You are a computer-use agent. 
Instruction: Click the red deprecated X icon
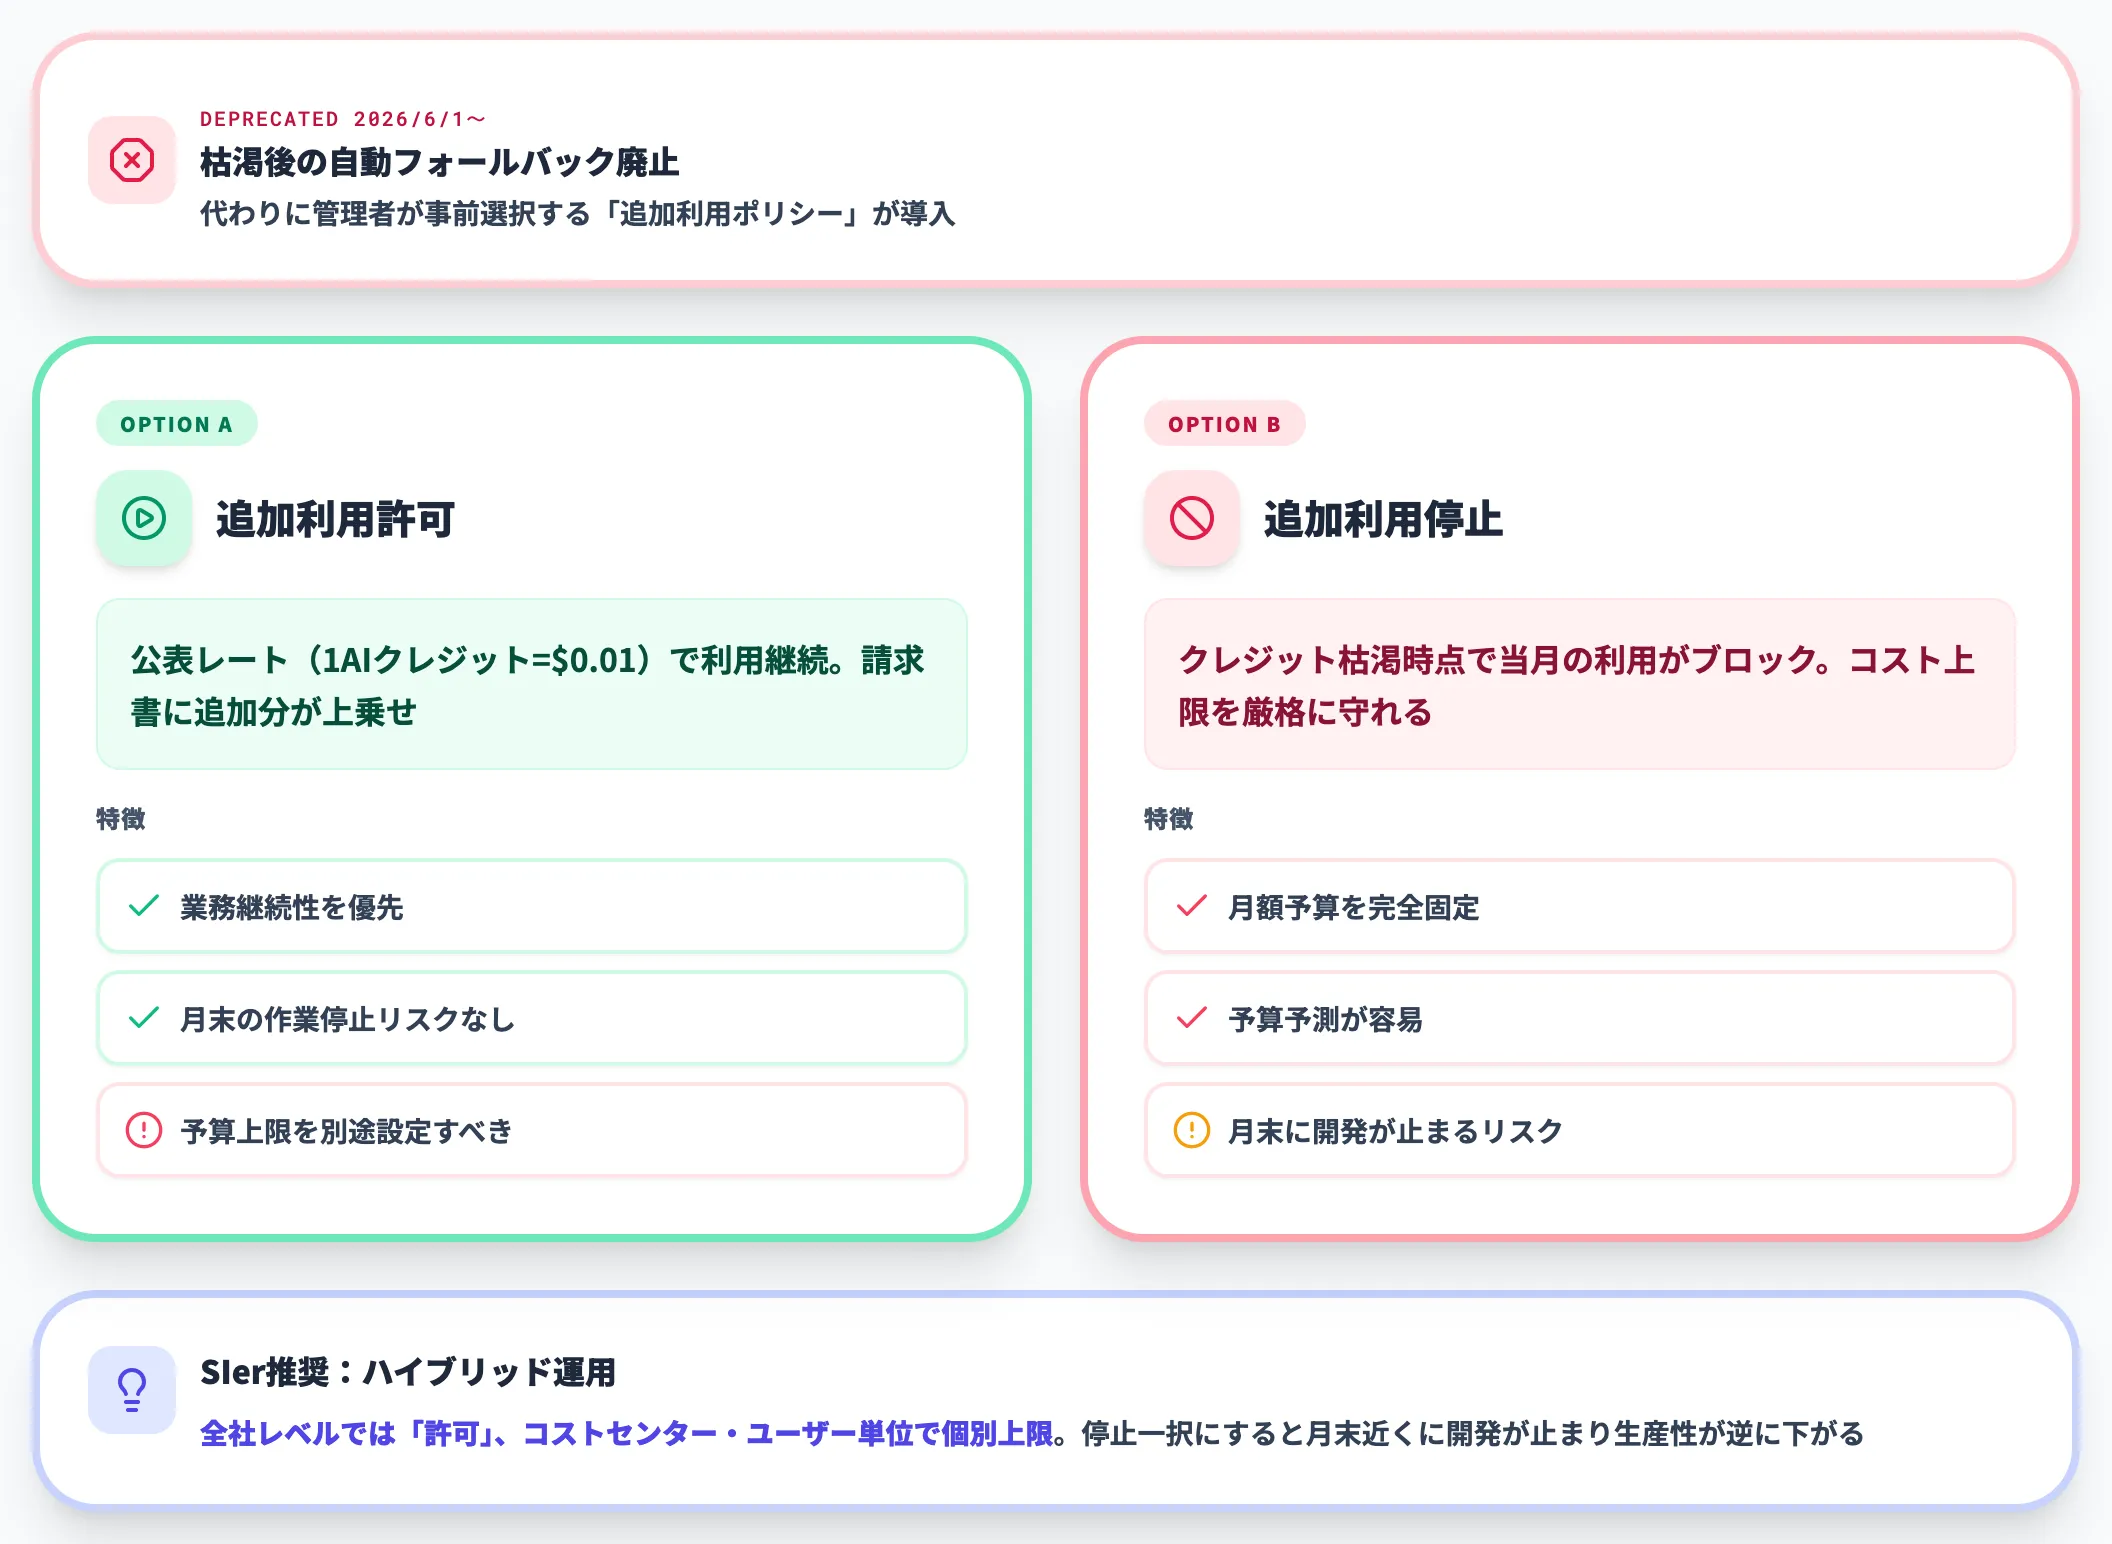[x=131, y=159]
